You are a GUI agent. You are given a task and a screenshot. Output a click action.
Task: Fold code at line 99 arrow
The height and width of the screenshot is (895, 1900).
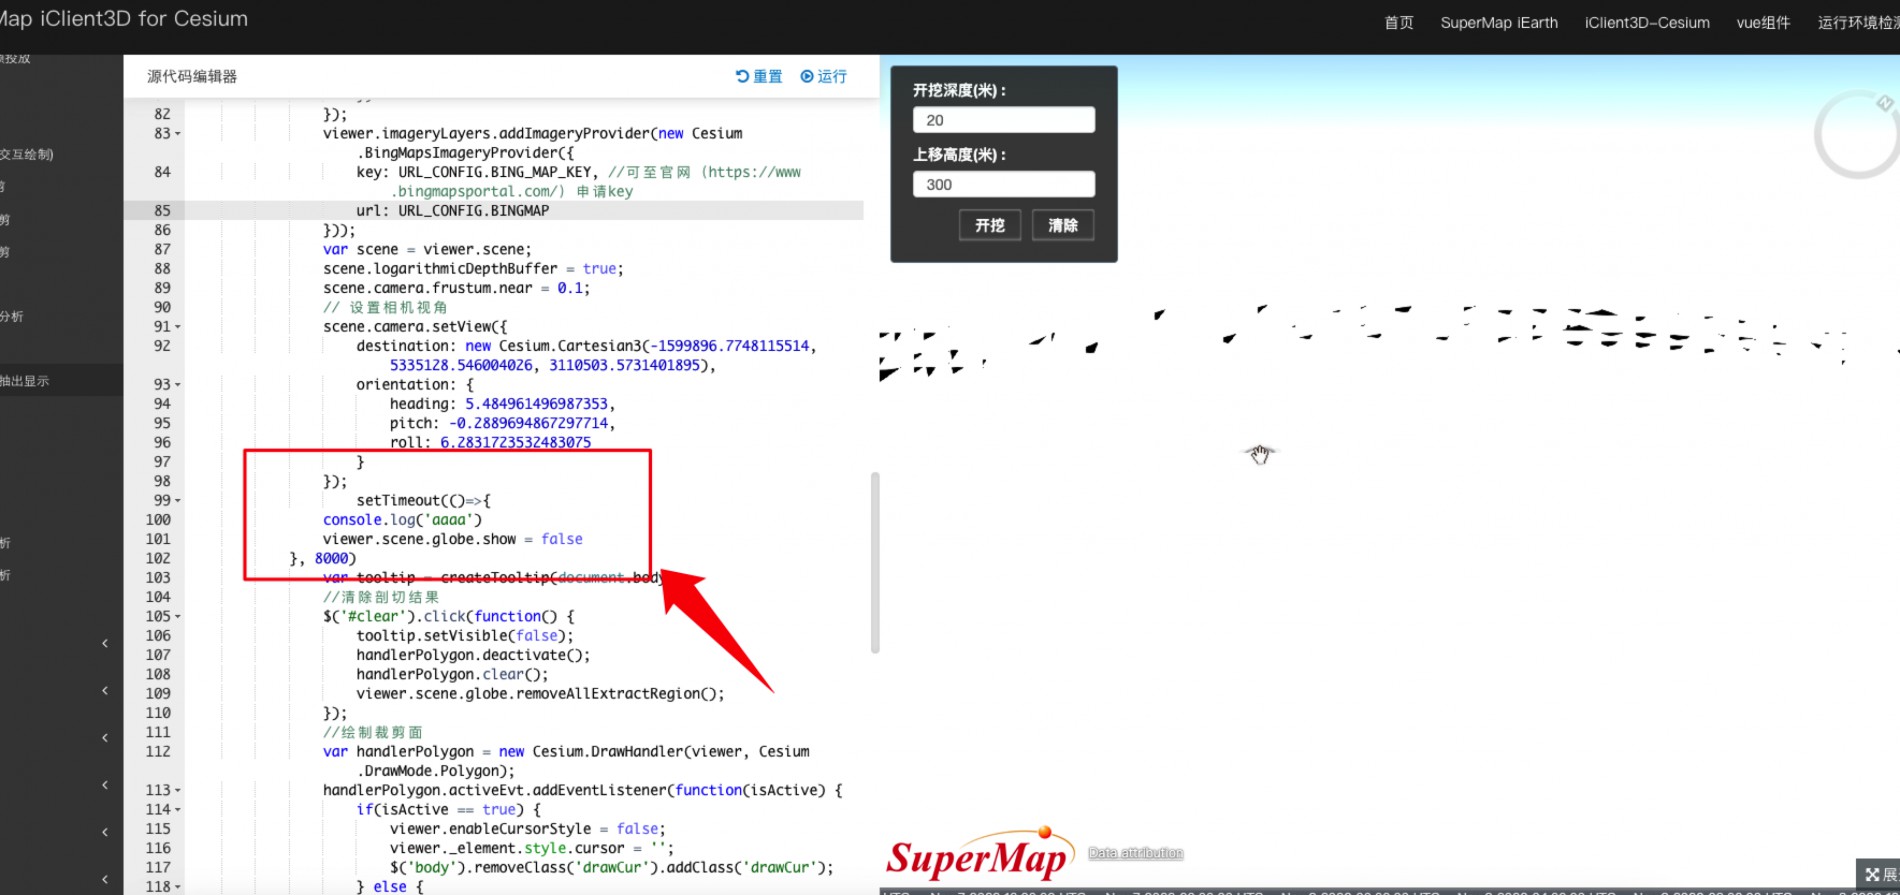(x=178, y=500)
